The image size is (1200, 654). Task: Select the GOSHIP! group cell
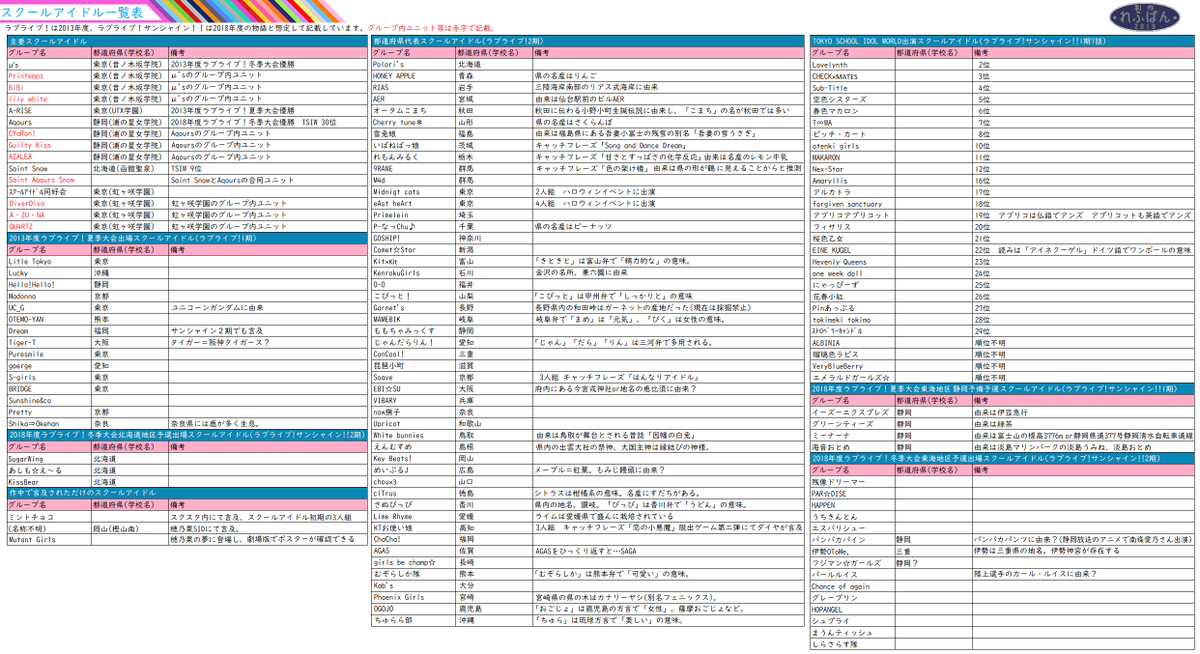click(x=413, y=237)
